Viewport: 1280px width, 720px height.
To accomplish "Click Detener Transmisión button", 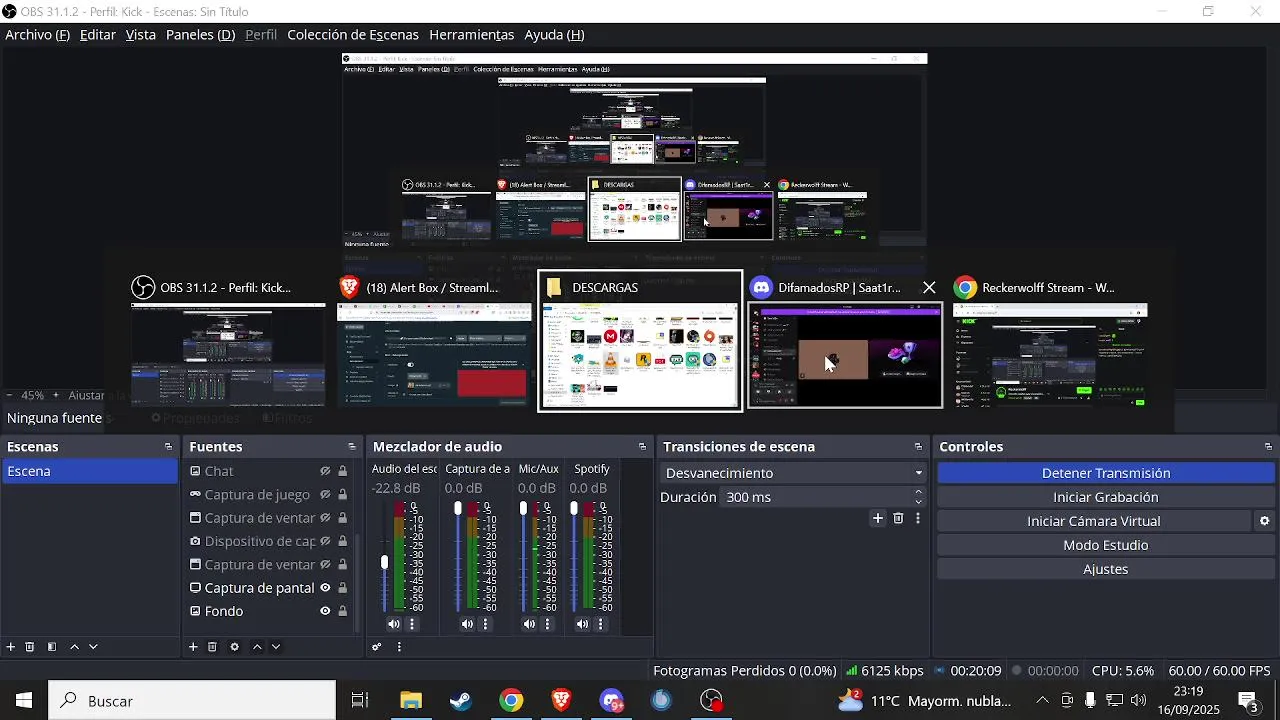I will pyautogui.click(x=1105, y=473).
